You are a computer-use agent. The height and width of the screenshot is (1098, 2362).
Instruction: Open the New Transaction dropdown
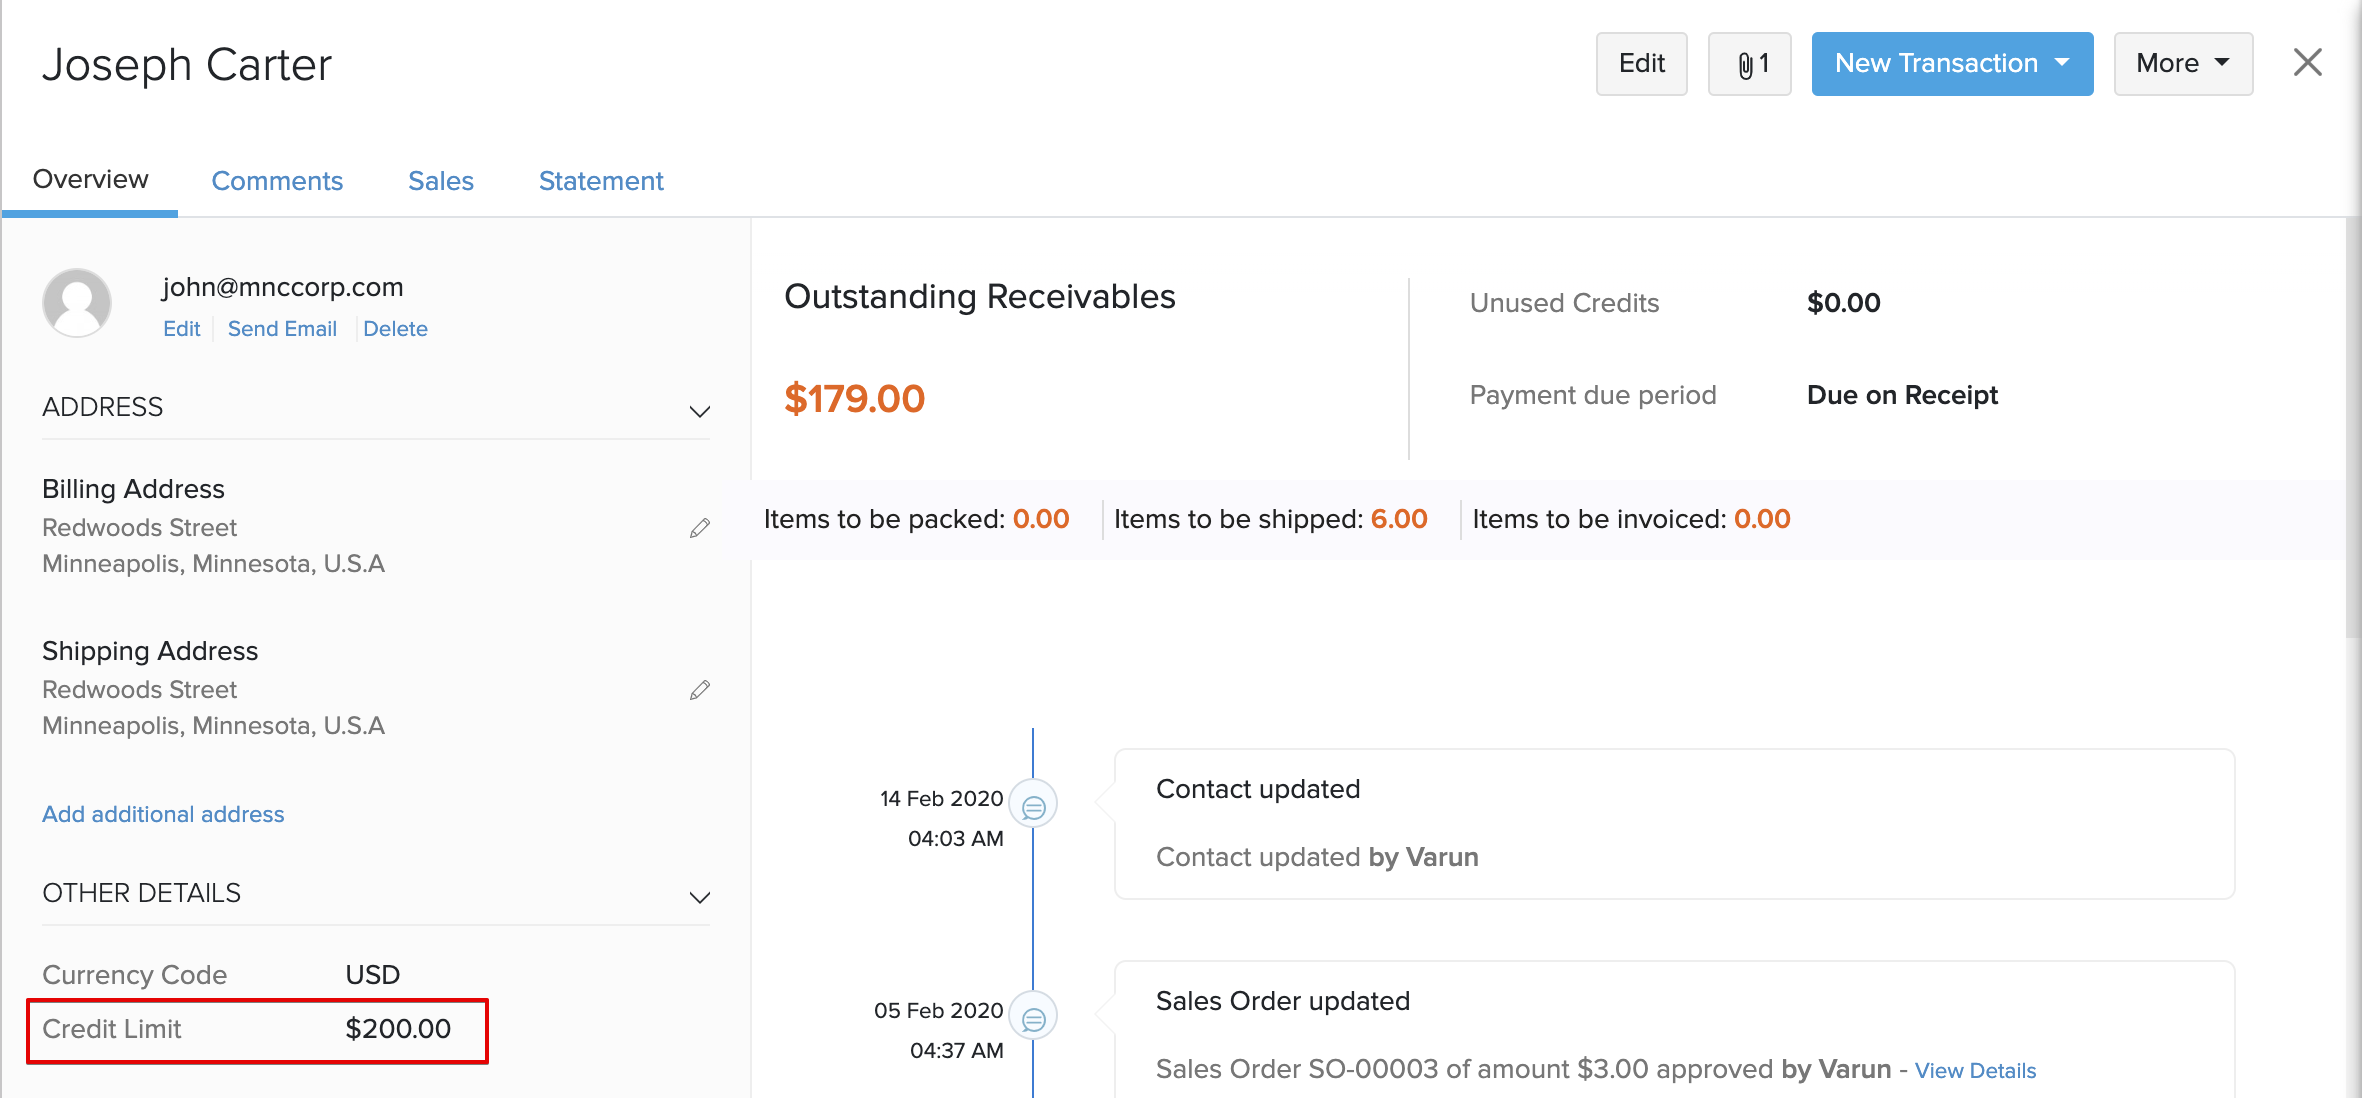(x=1950, y=63)
